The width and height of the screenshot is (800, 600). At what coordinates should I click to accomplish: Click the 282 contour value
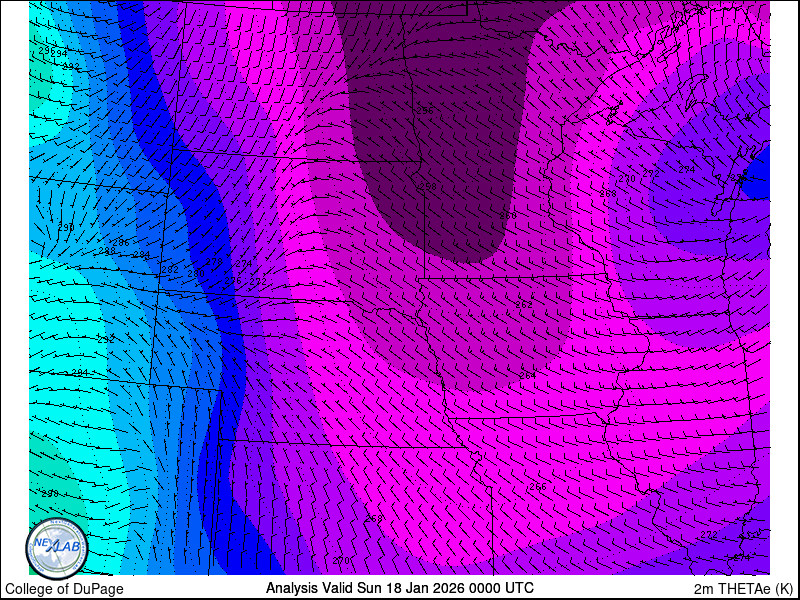click(170, 270)
